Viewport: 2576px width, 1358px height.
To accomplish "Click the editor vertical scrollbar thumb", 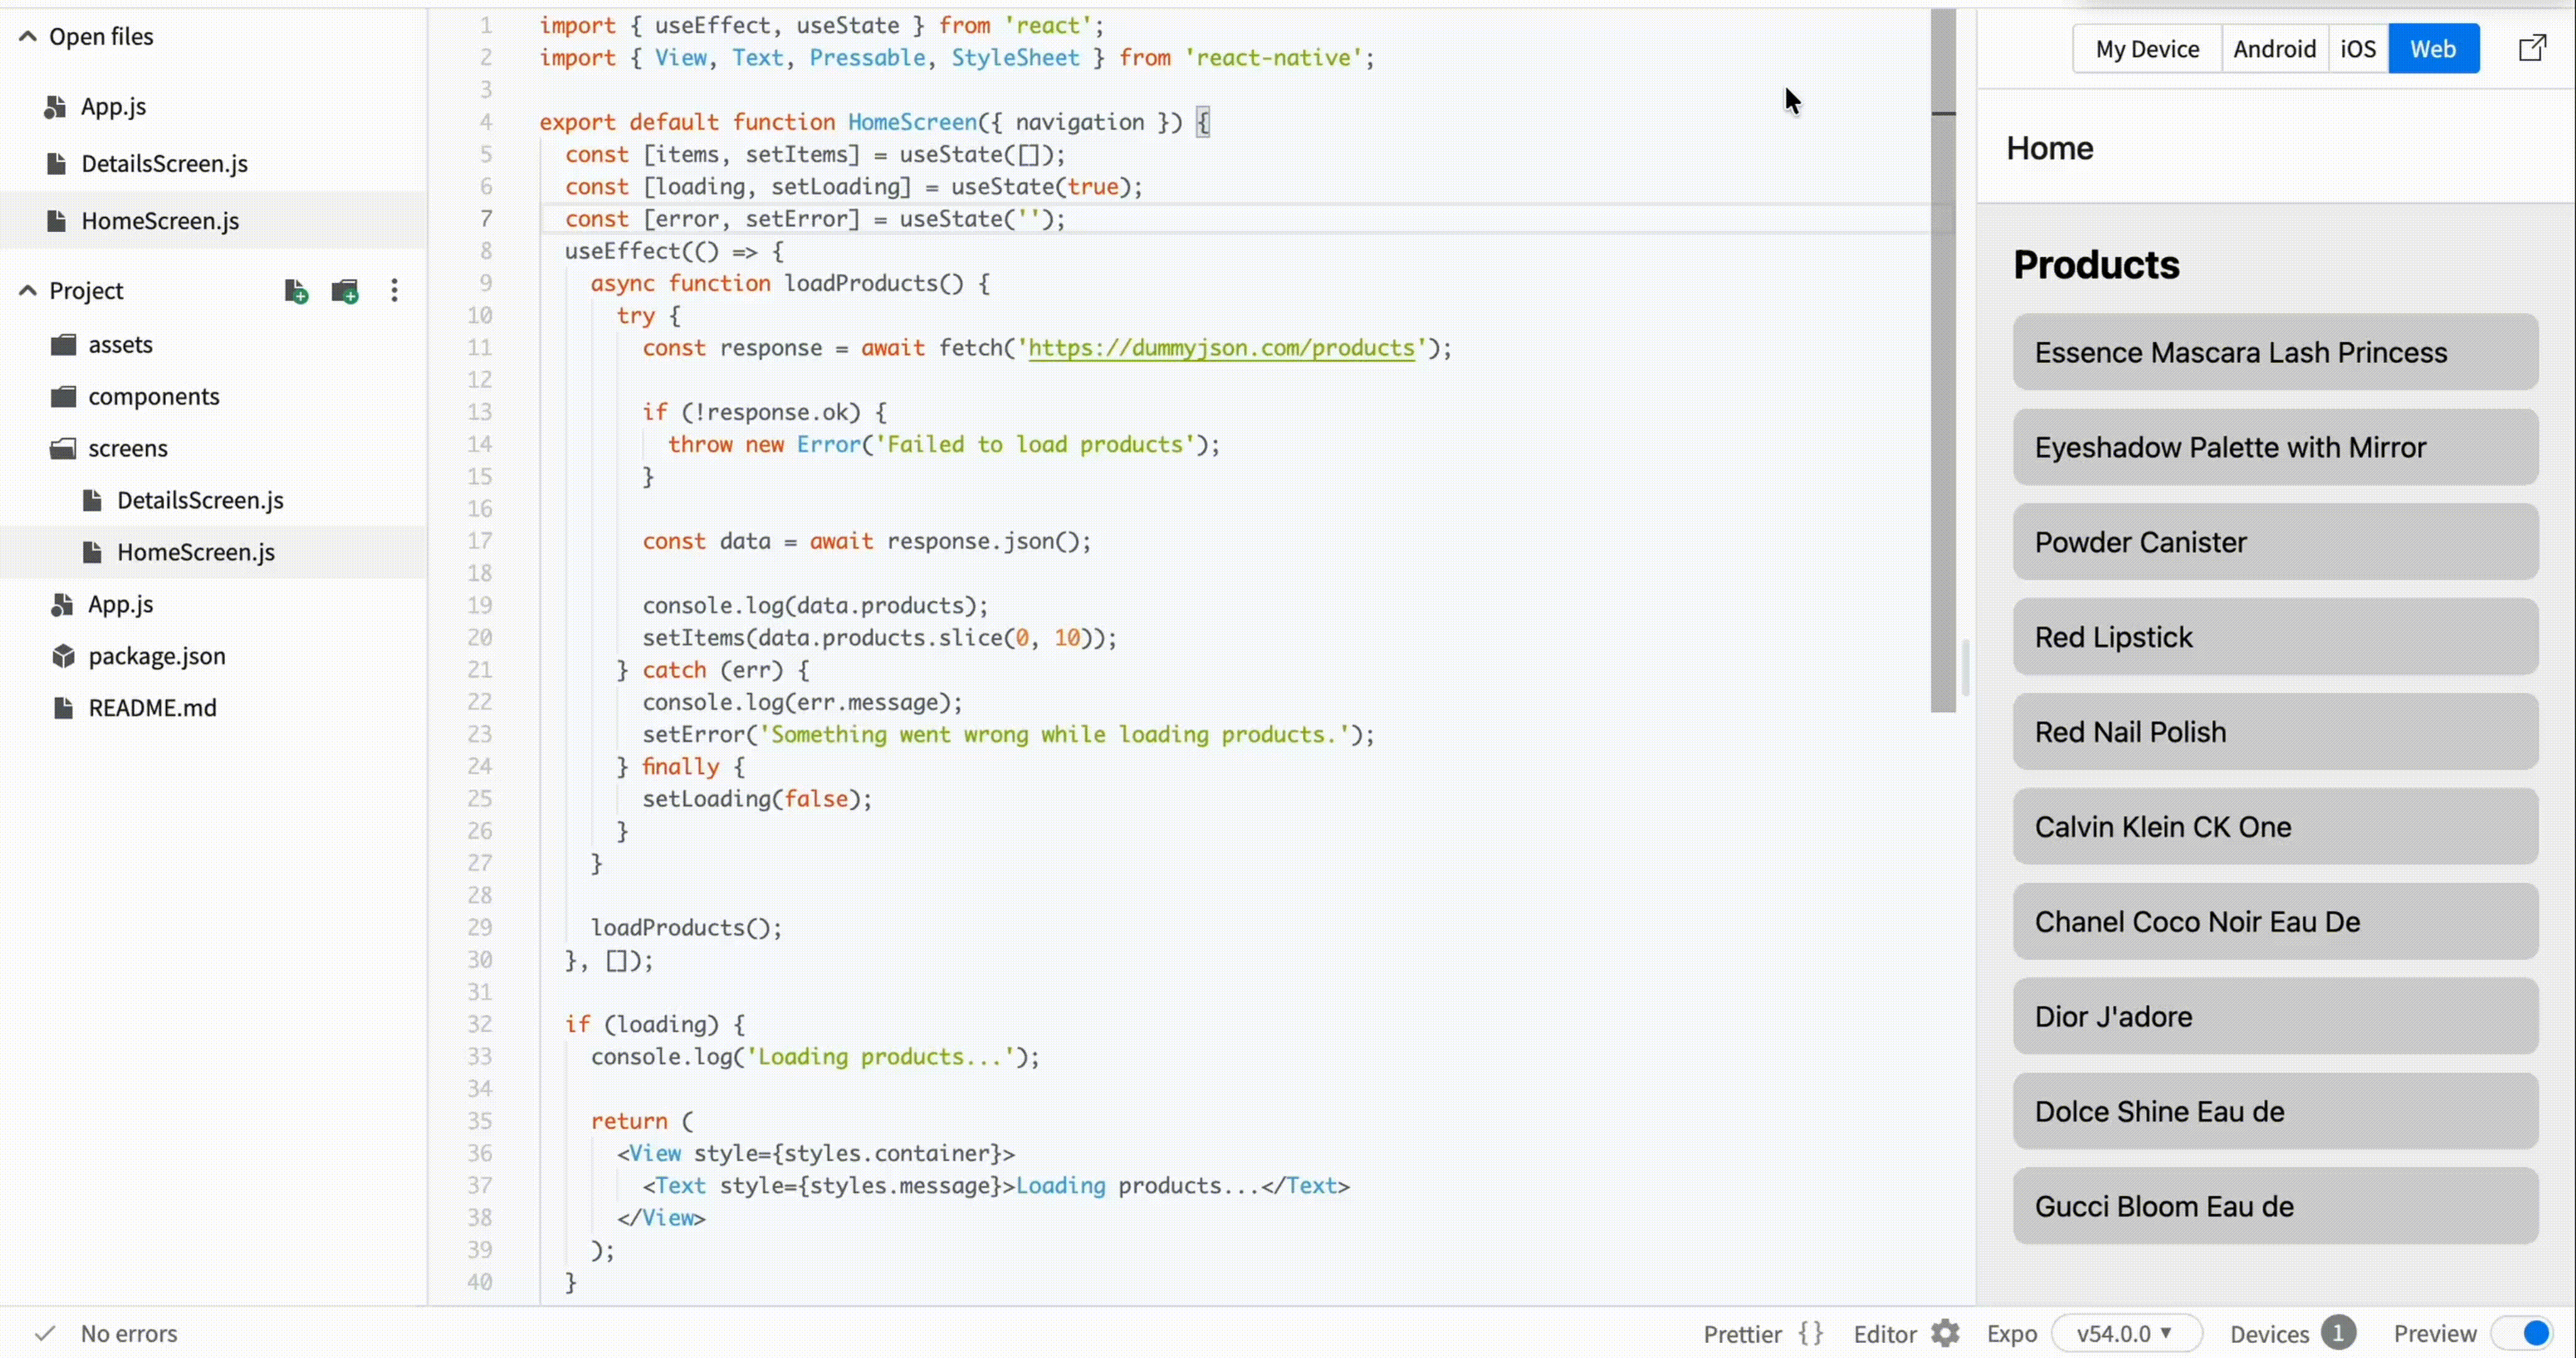I will pyautogui.click(x=1942, y=400).
